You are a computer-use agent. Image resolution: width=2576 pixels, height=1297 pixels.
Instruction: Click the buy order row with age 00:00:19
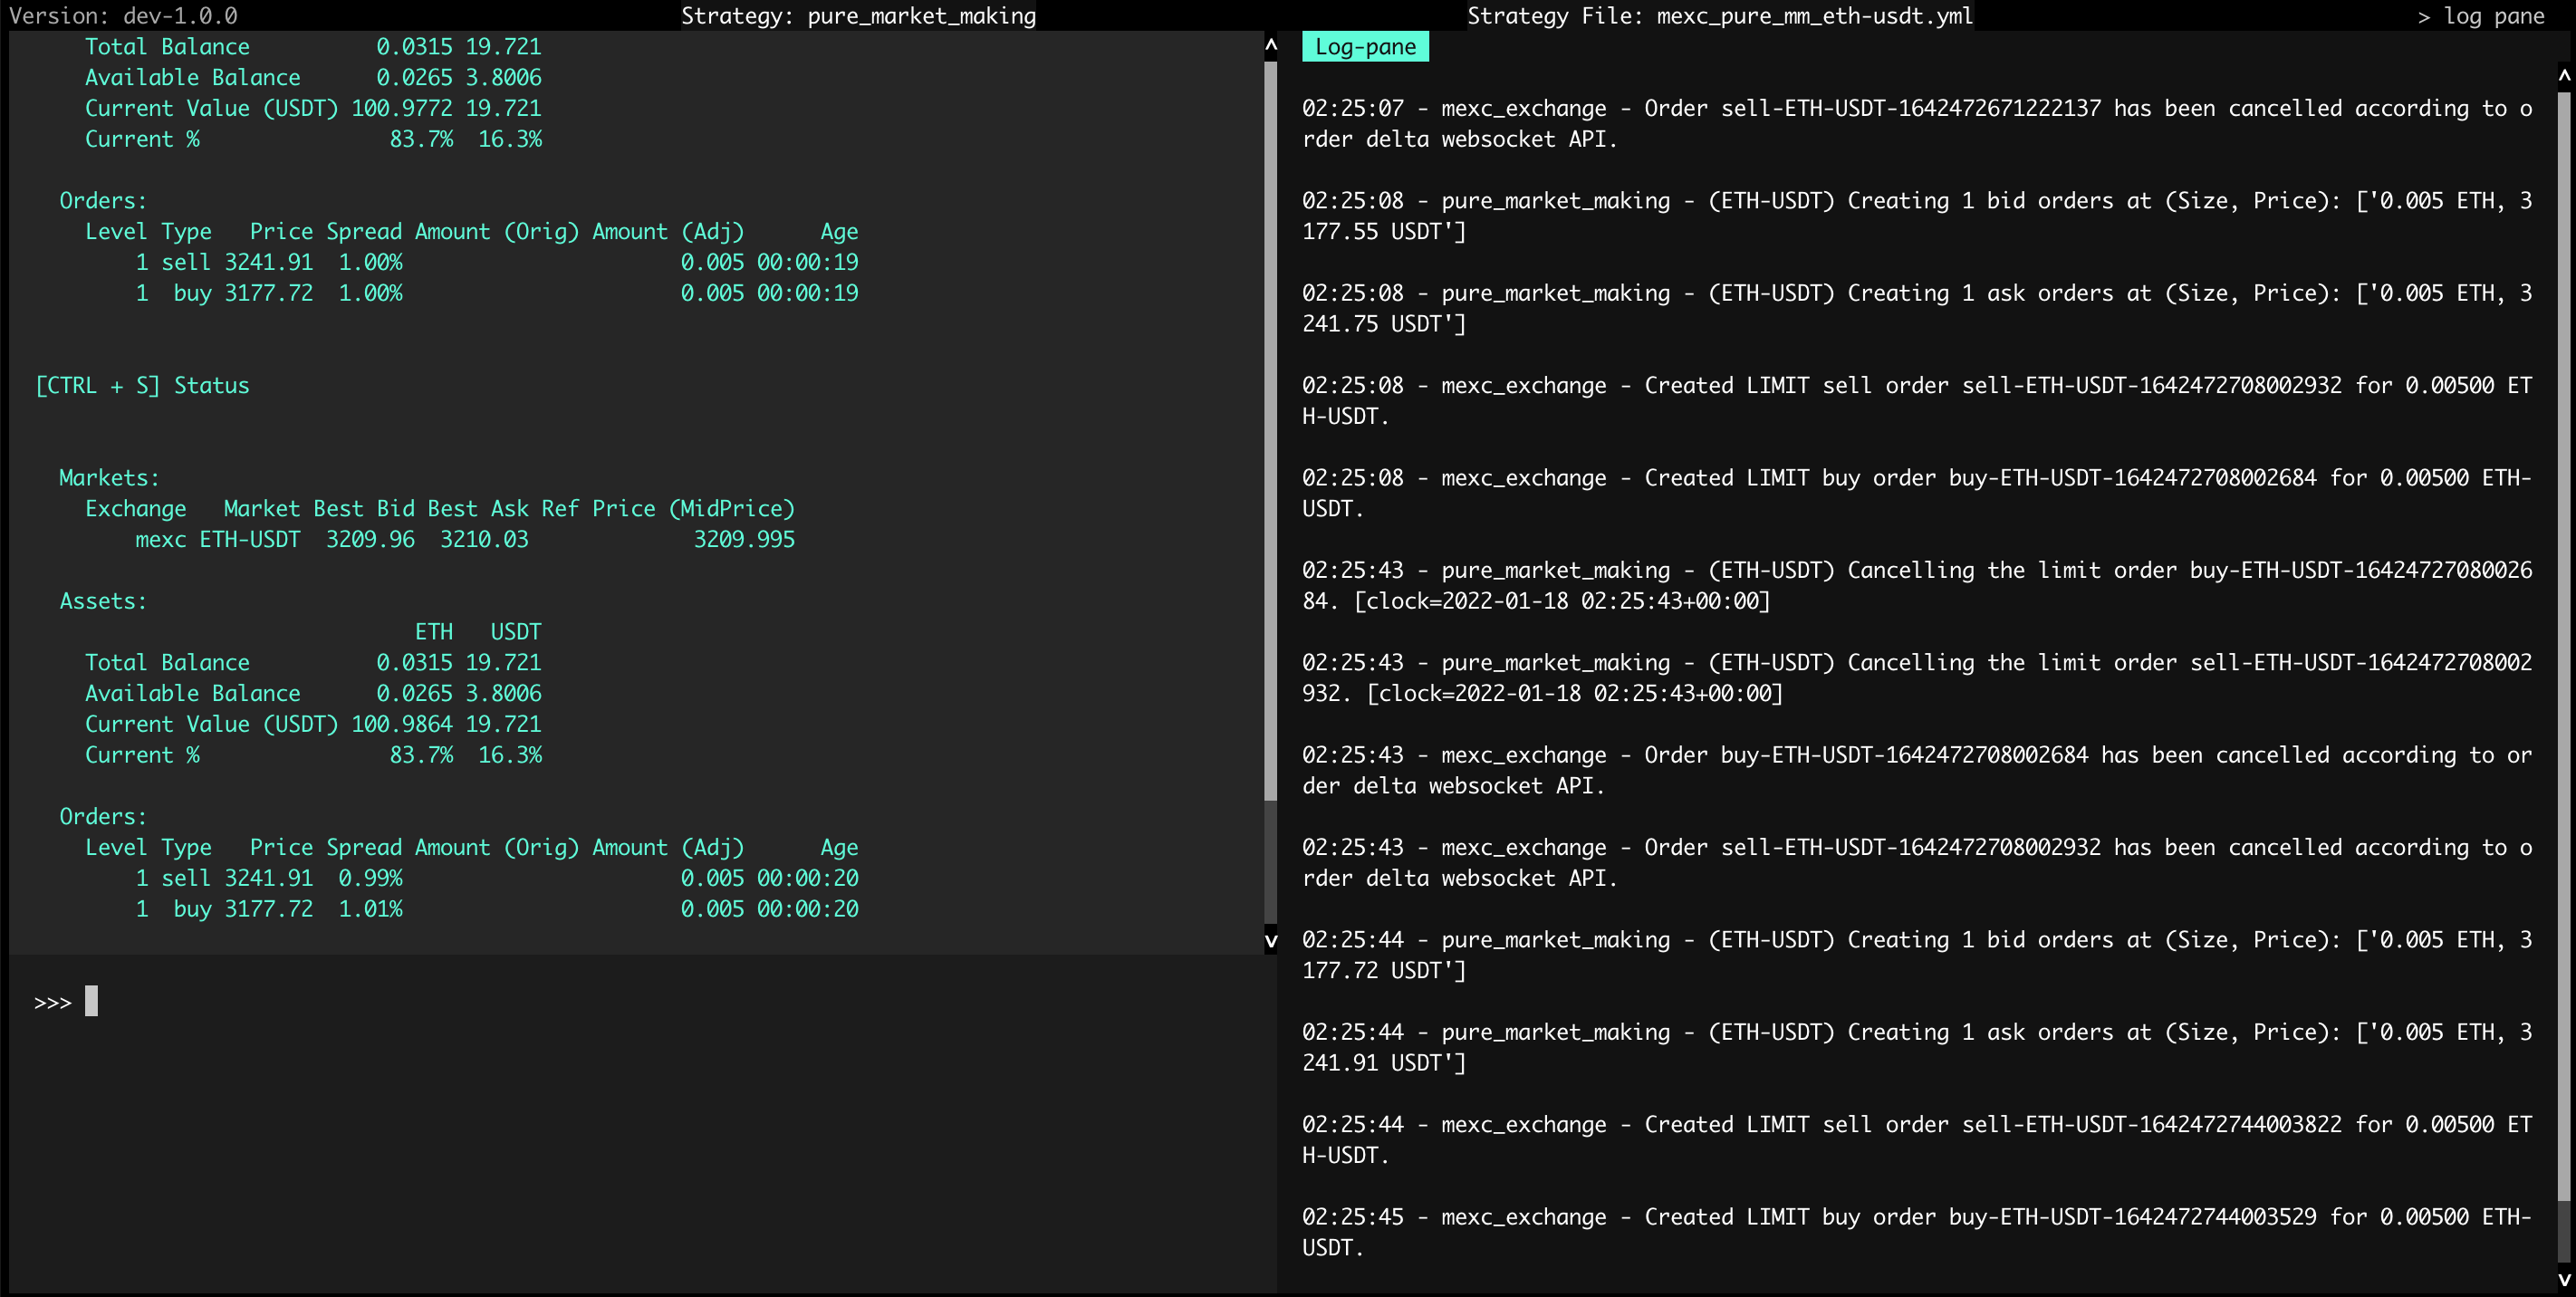click(x=497, y=293)
